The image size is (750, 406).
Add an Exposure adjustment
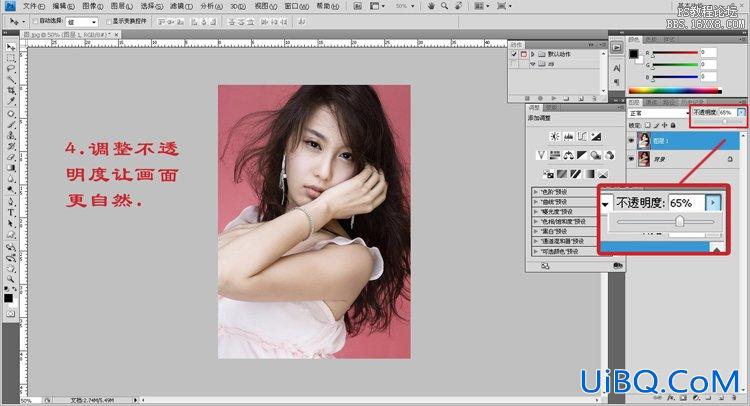pyautogui.click(x=596, y=137)
